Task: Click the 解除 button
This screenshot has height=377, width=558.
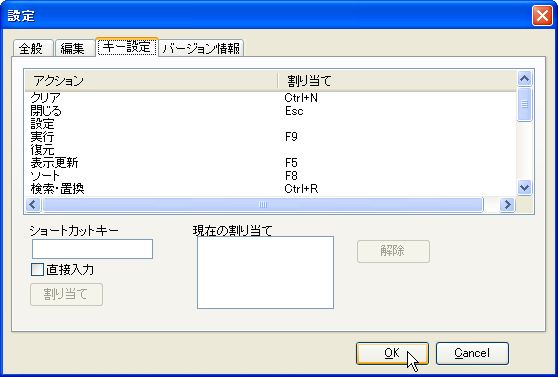Action: [x=393, y=252]
